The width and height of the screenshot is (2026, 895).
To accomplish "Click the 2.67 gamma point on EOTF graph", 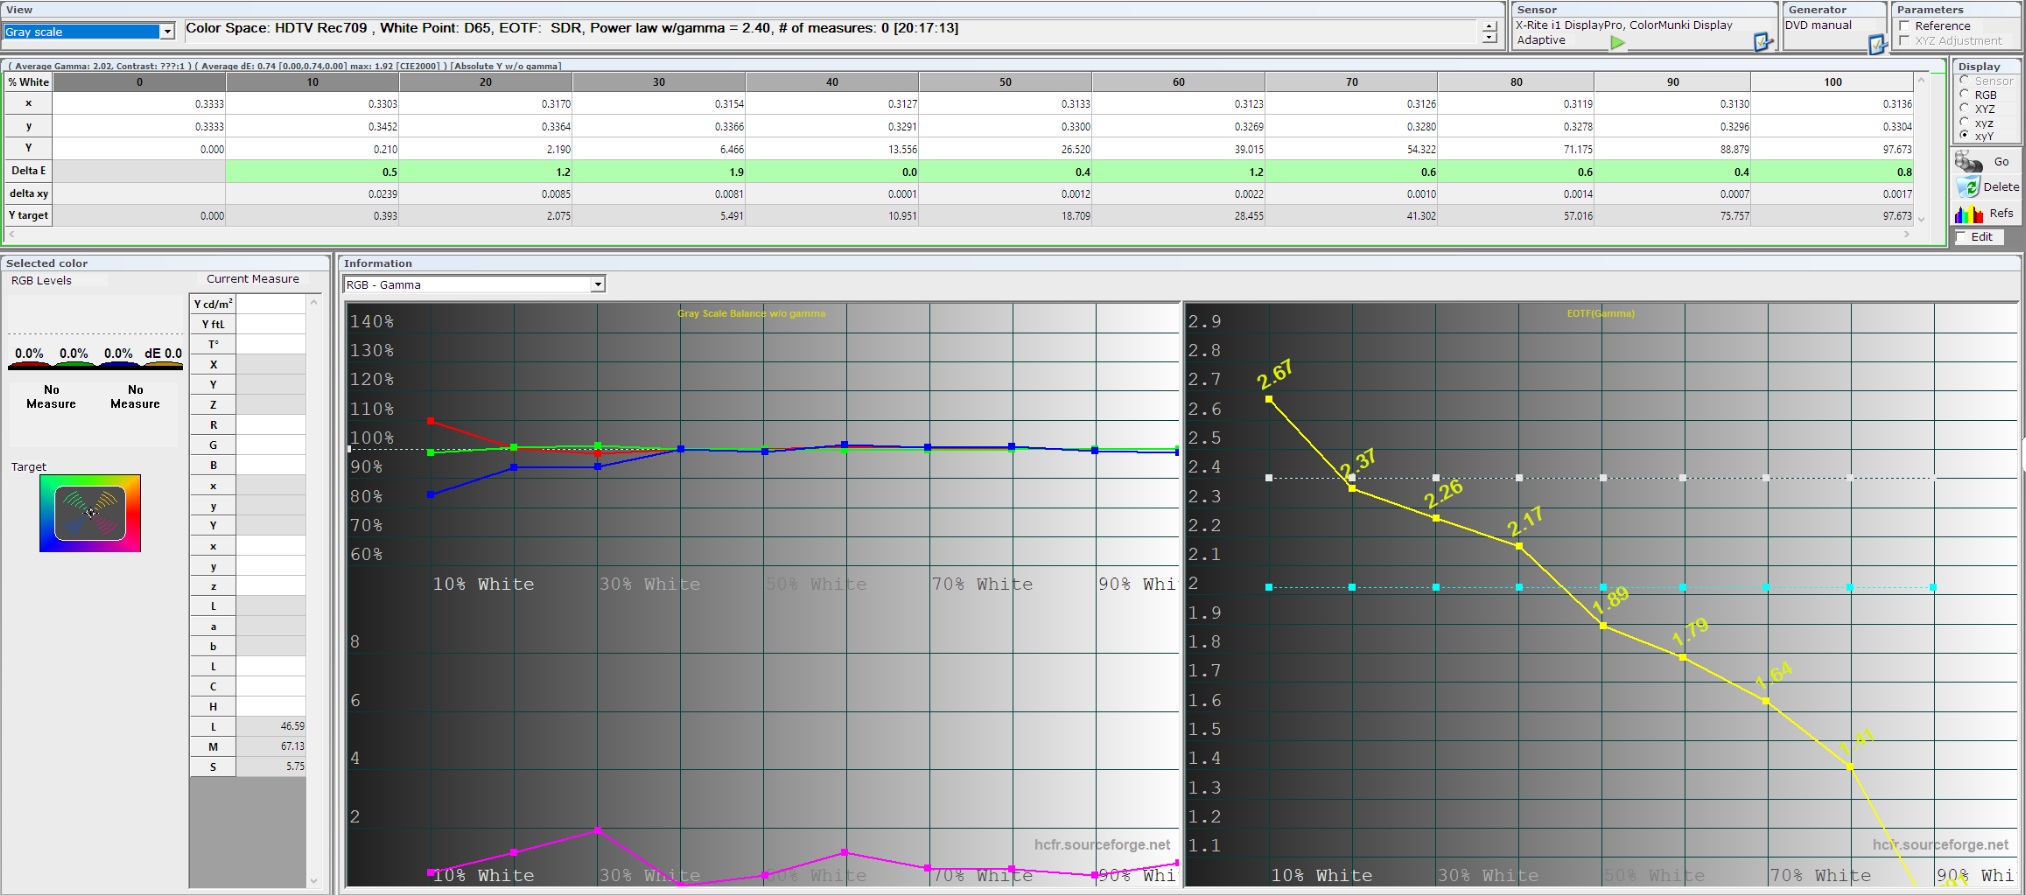I will (x=1269, y=399).
